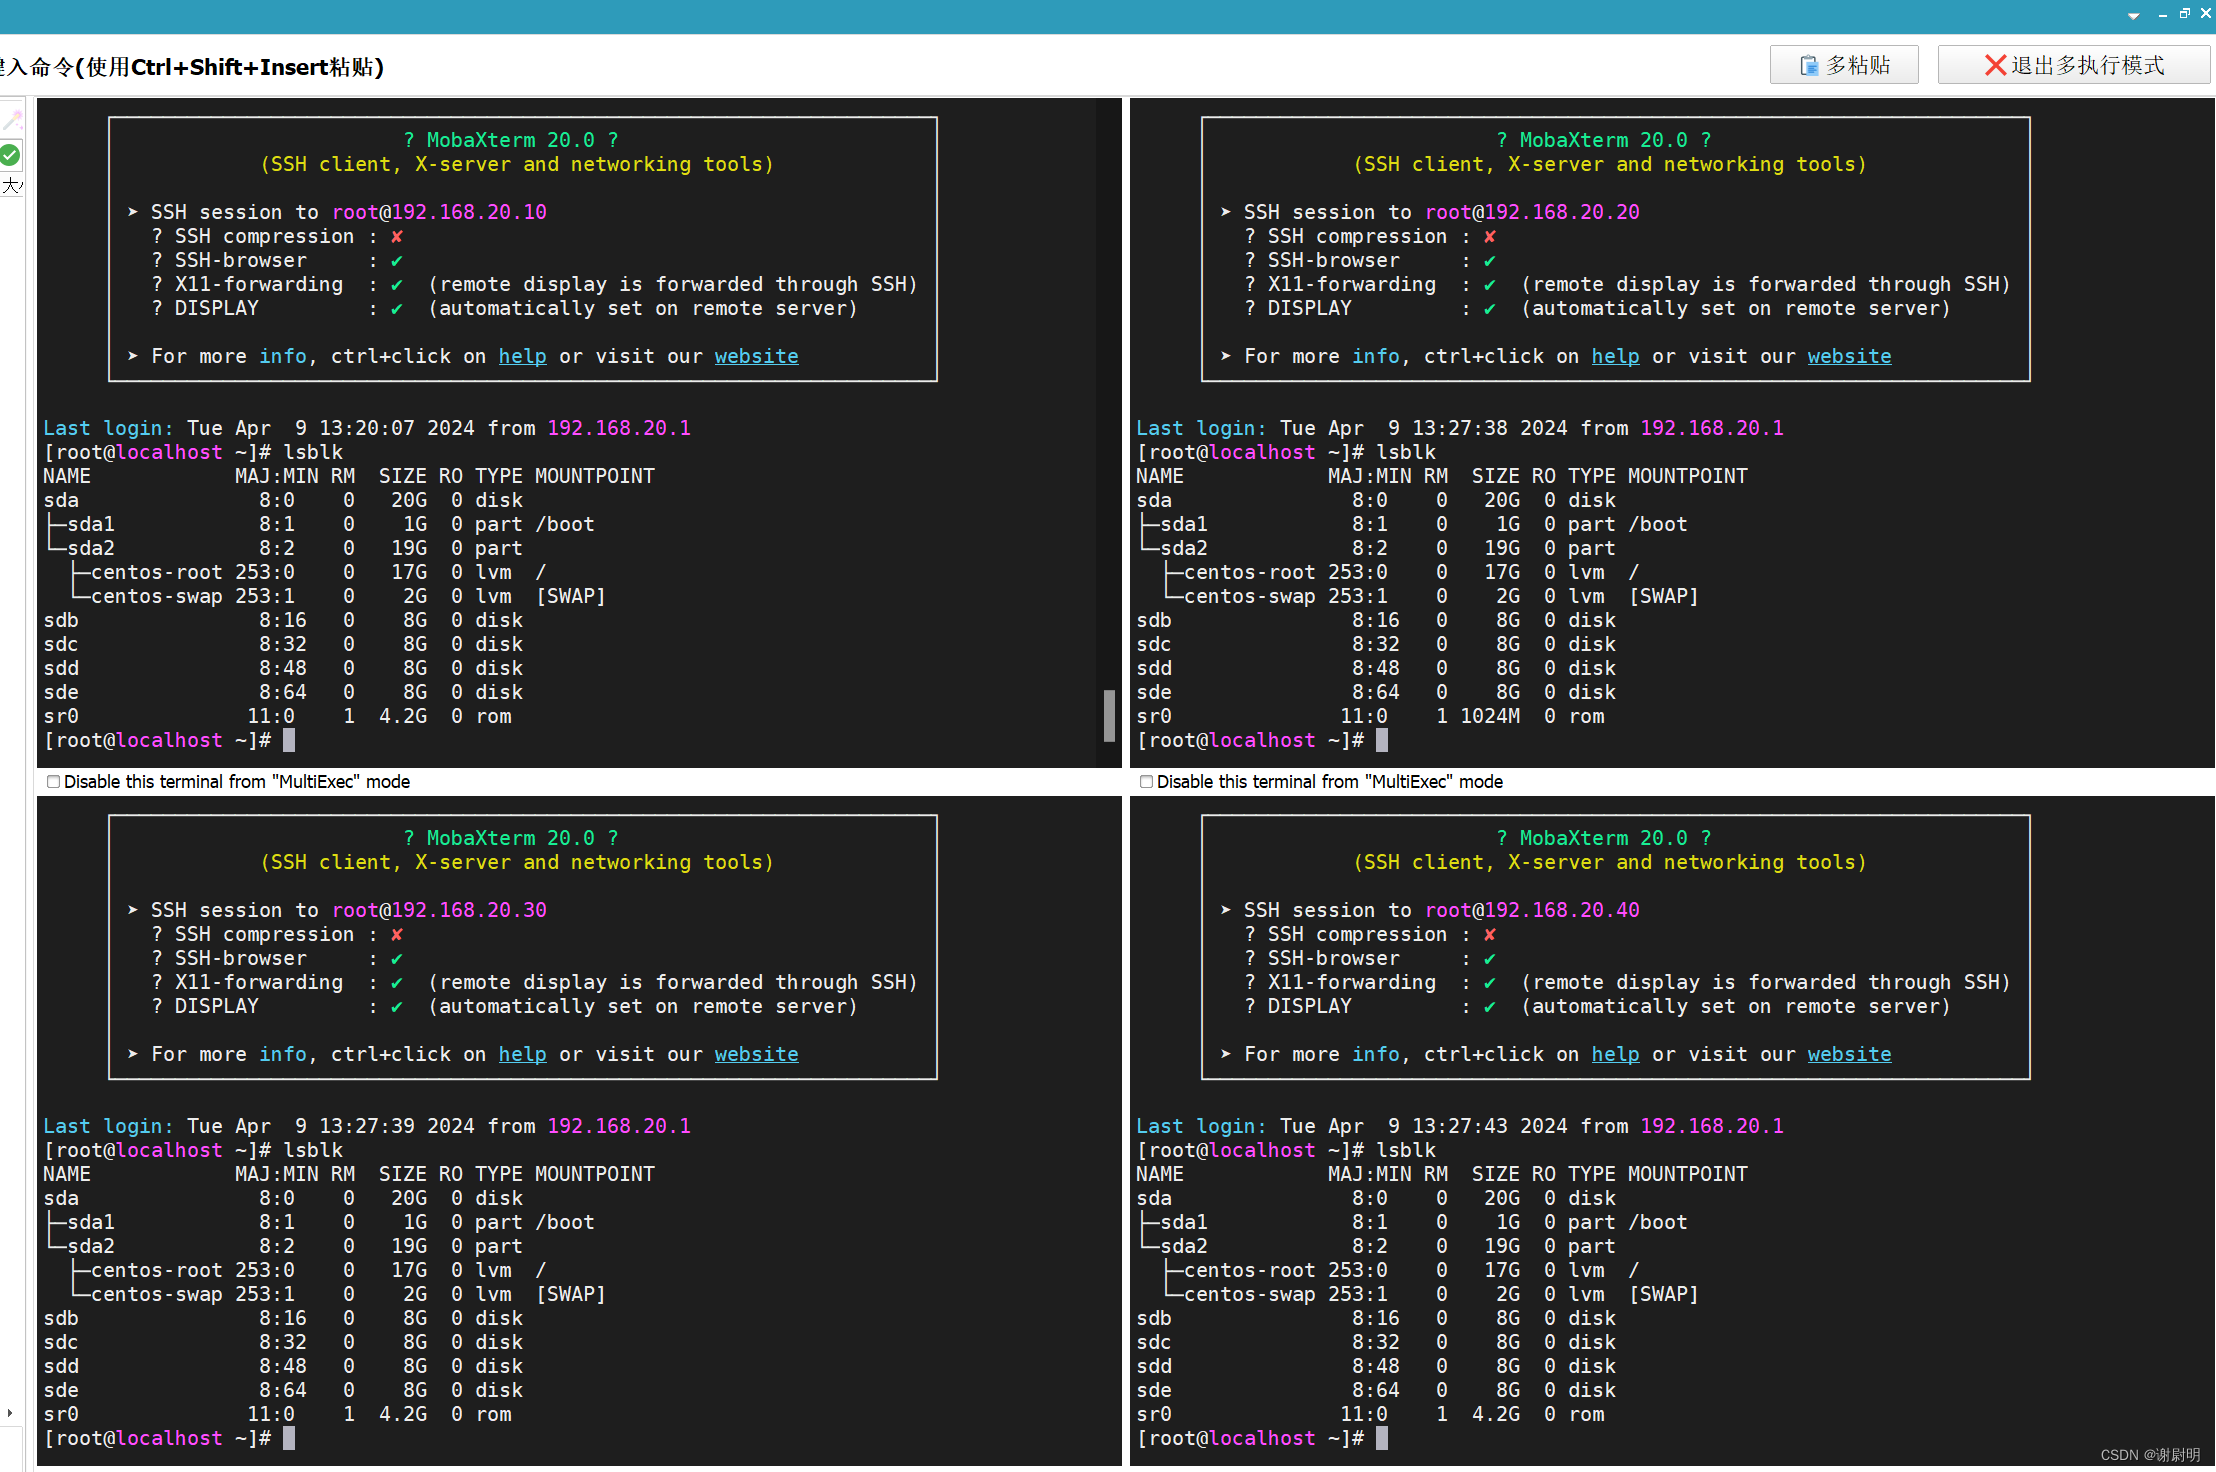Image resolution: width=2216 pixels, height=1472 pixels.
Task: Click the clipboard multi-paste (多粘贴) button
Action: [x=1843, y=65]
